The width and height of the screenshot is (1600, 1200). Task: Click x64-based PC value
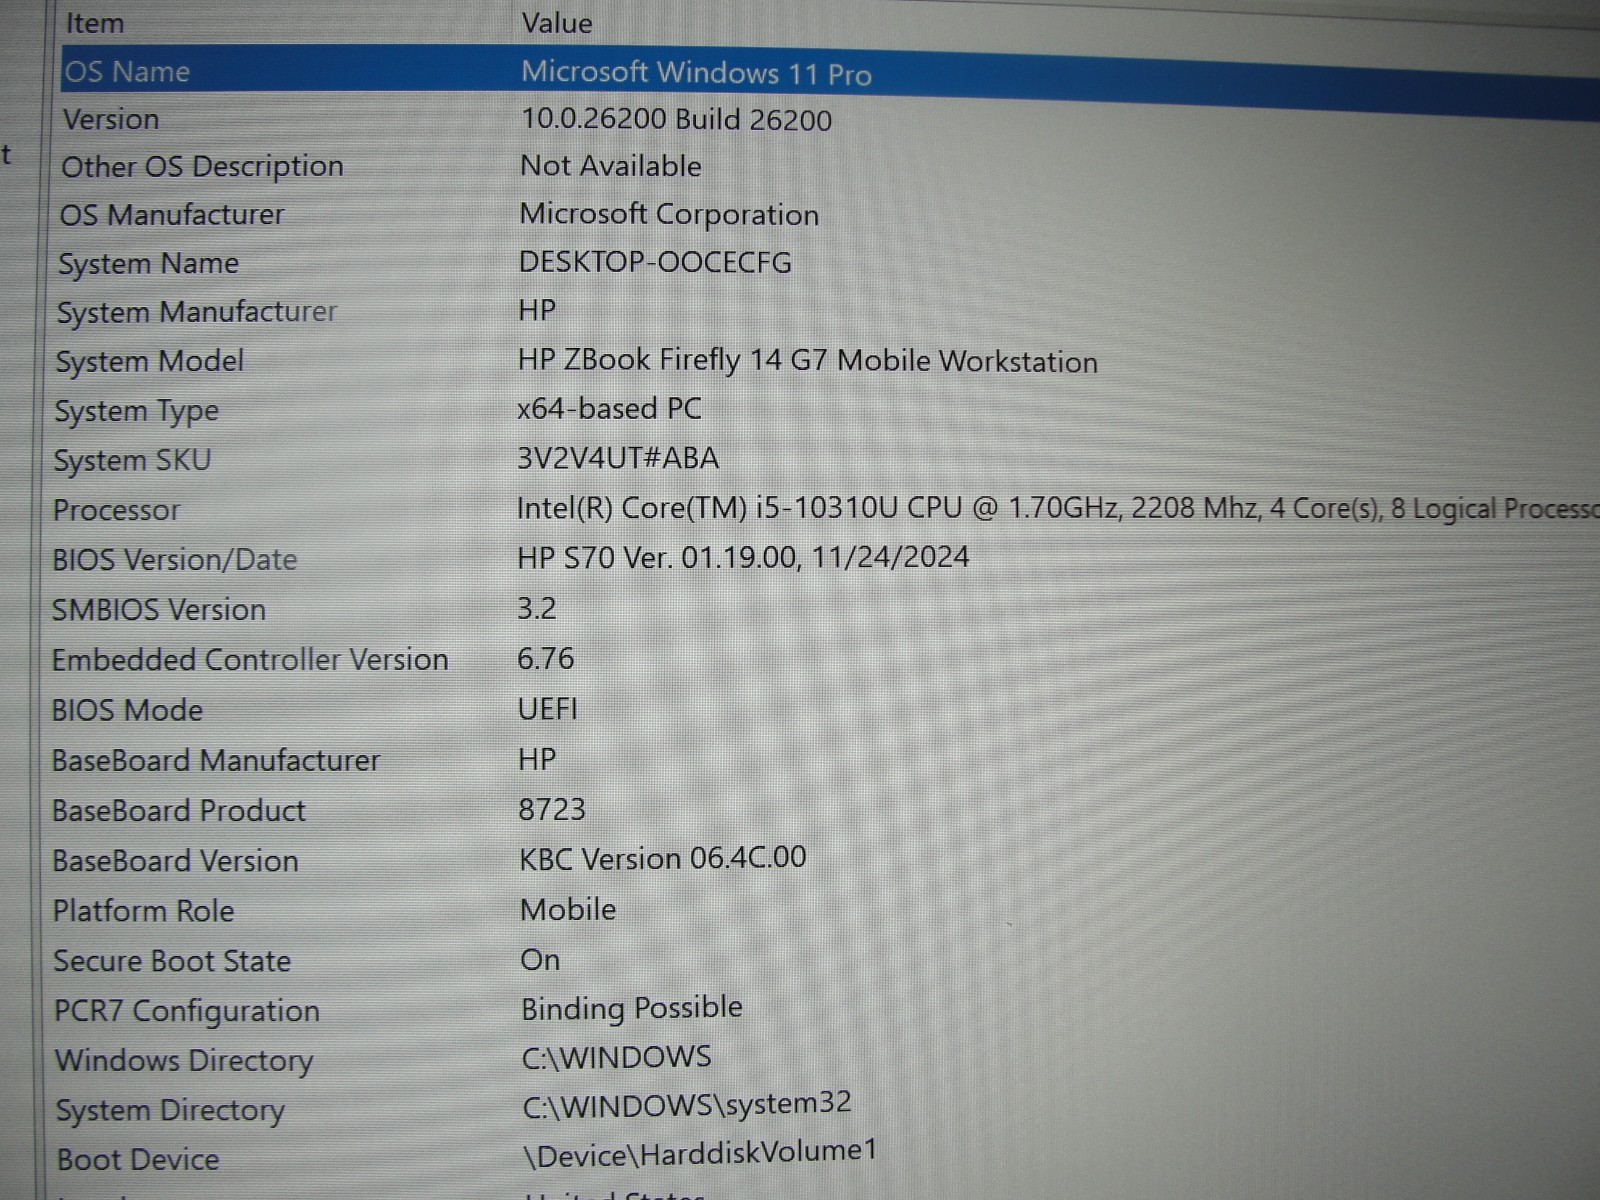pos(609,408)
